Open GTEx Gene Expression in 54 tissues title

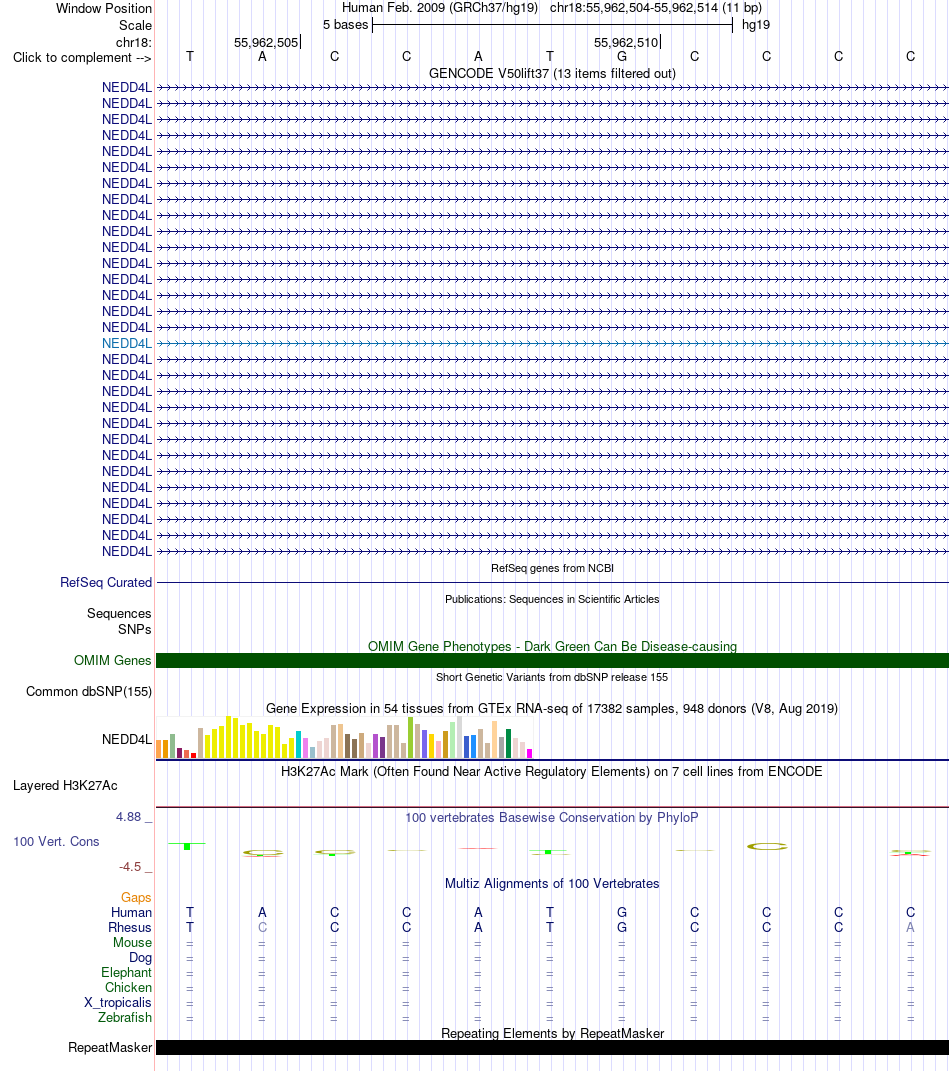[552, 708]
